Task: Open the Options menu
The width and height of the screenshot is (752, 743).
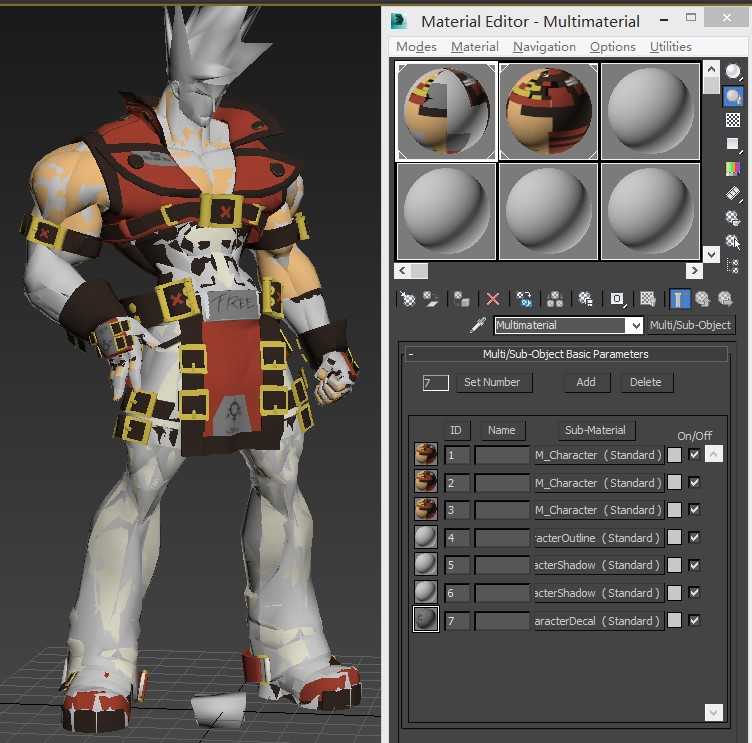Action: (612, 47)
